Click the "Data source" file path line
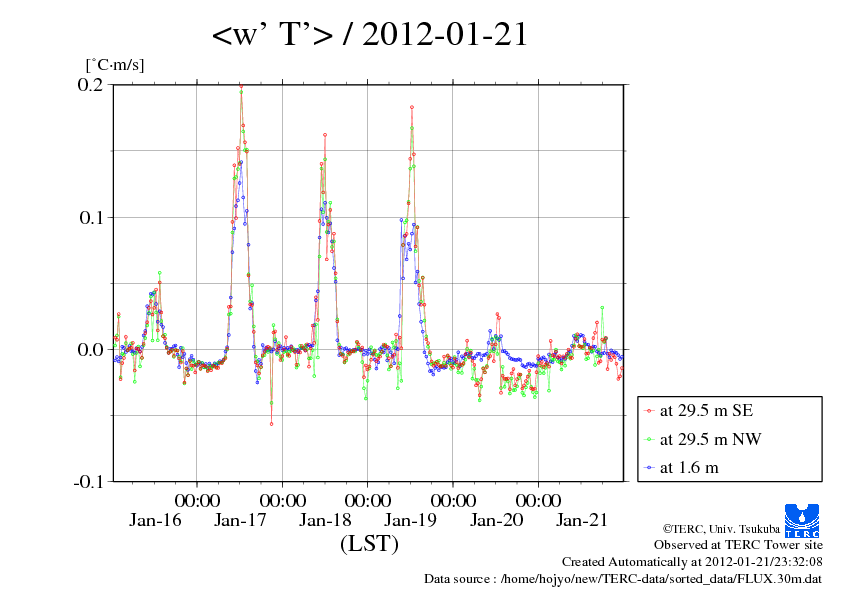 click(623, 579)
